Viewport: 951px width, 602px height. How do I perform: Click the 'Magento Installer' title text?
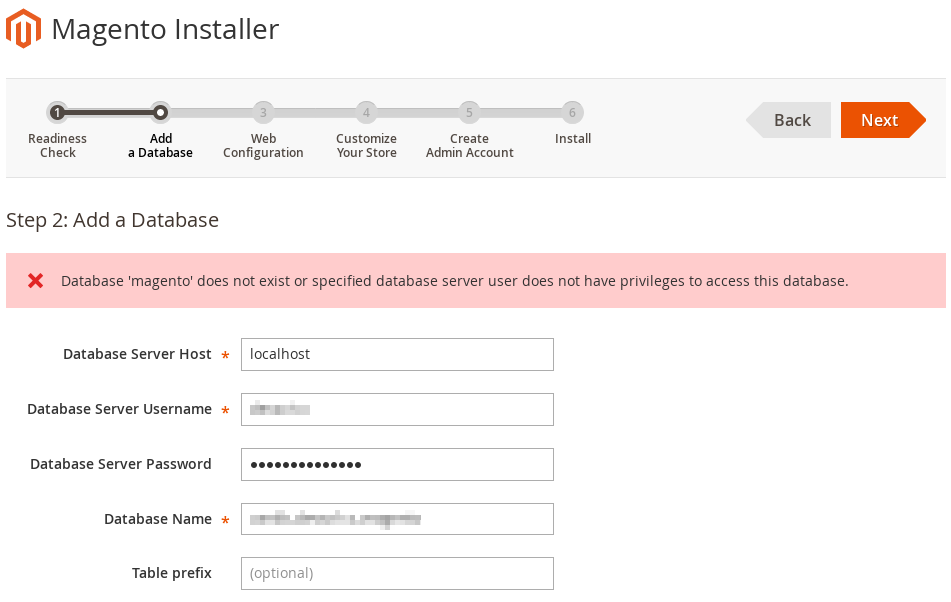pyautogui.click(x=165, y=29)
